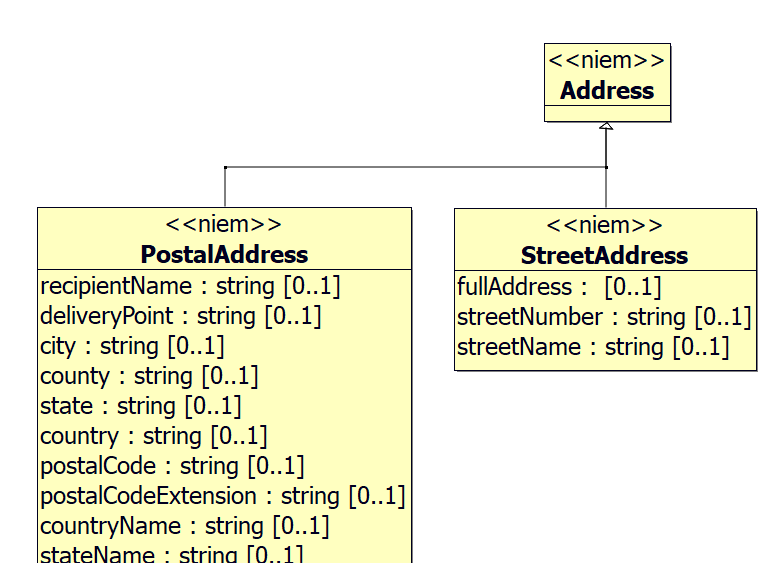Click the fullAddress attribute in StreetAddress

pyautogui.click(x=559, y=288)
